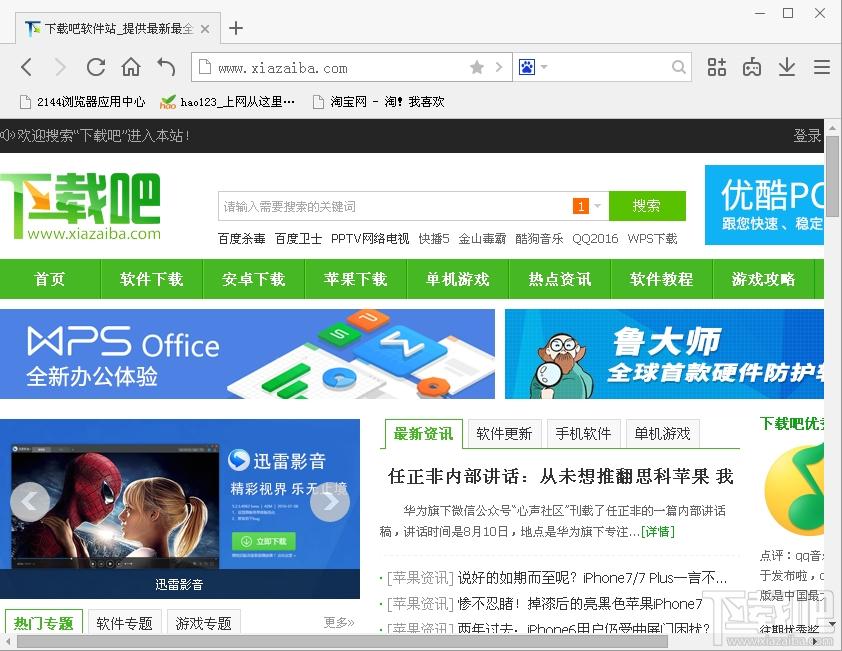Go back with the browser back arrow
Image resolution: width=842 pixels, height=651 pixels.
[26, 67]
